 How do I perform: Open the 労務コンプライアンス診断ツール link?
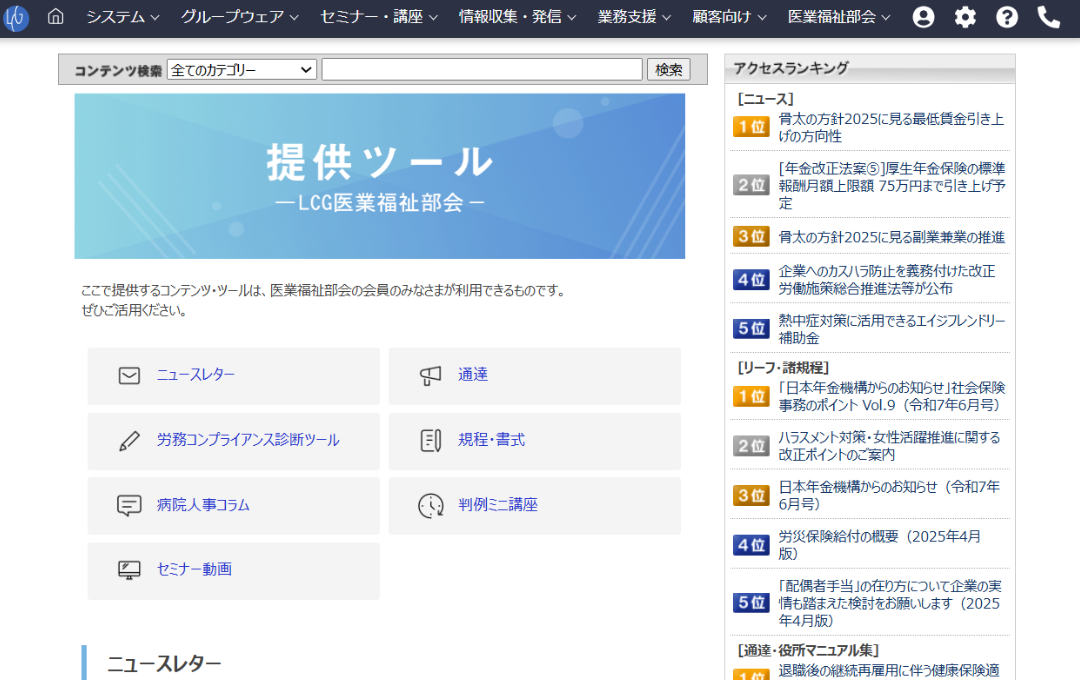(x=248, y=440)
